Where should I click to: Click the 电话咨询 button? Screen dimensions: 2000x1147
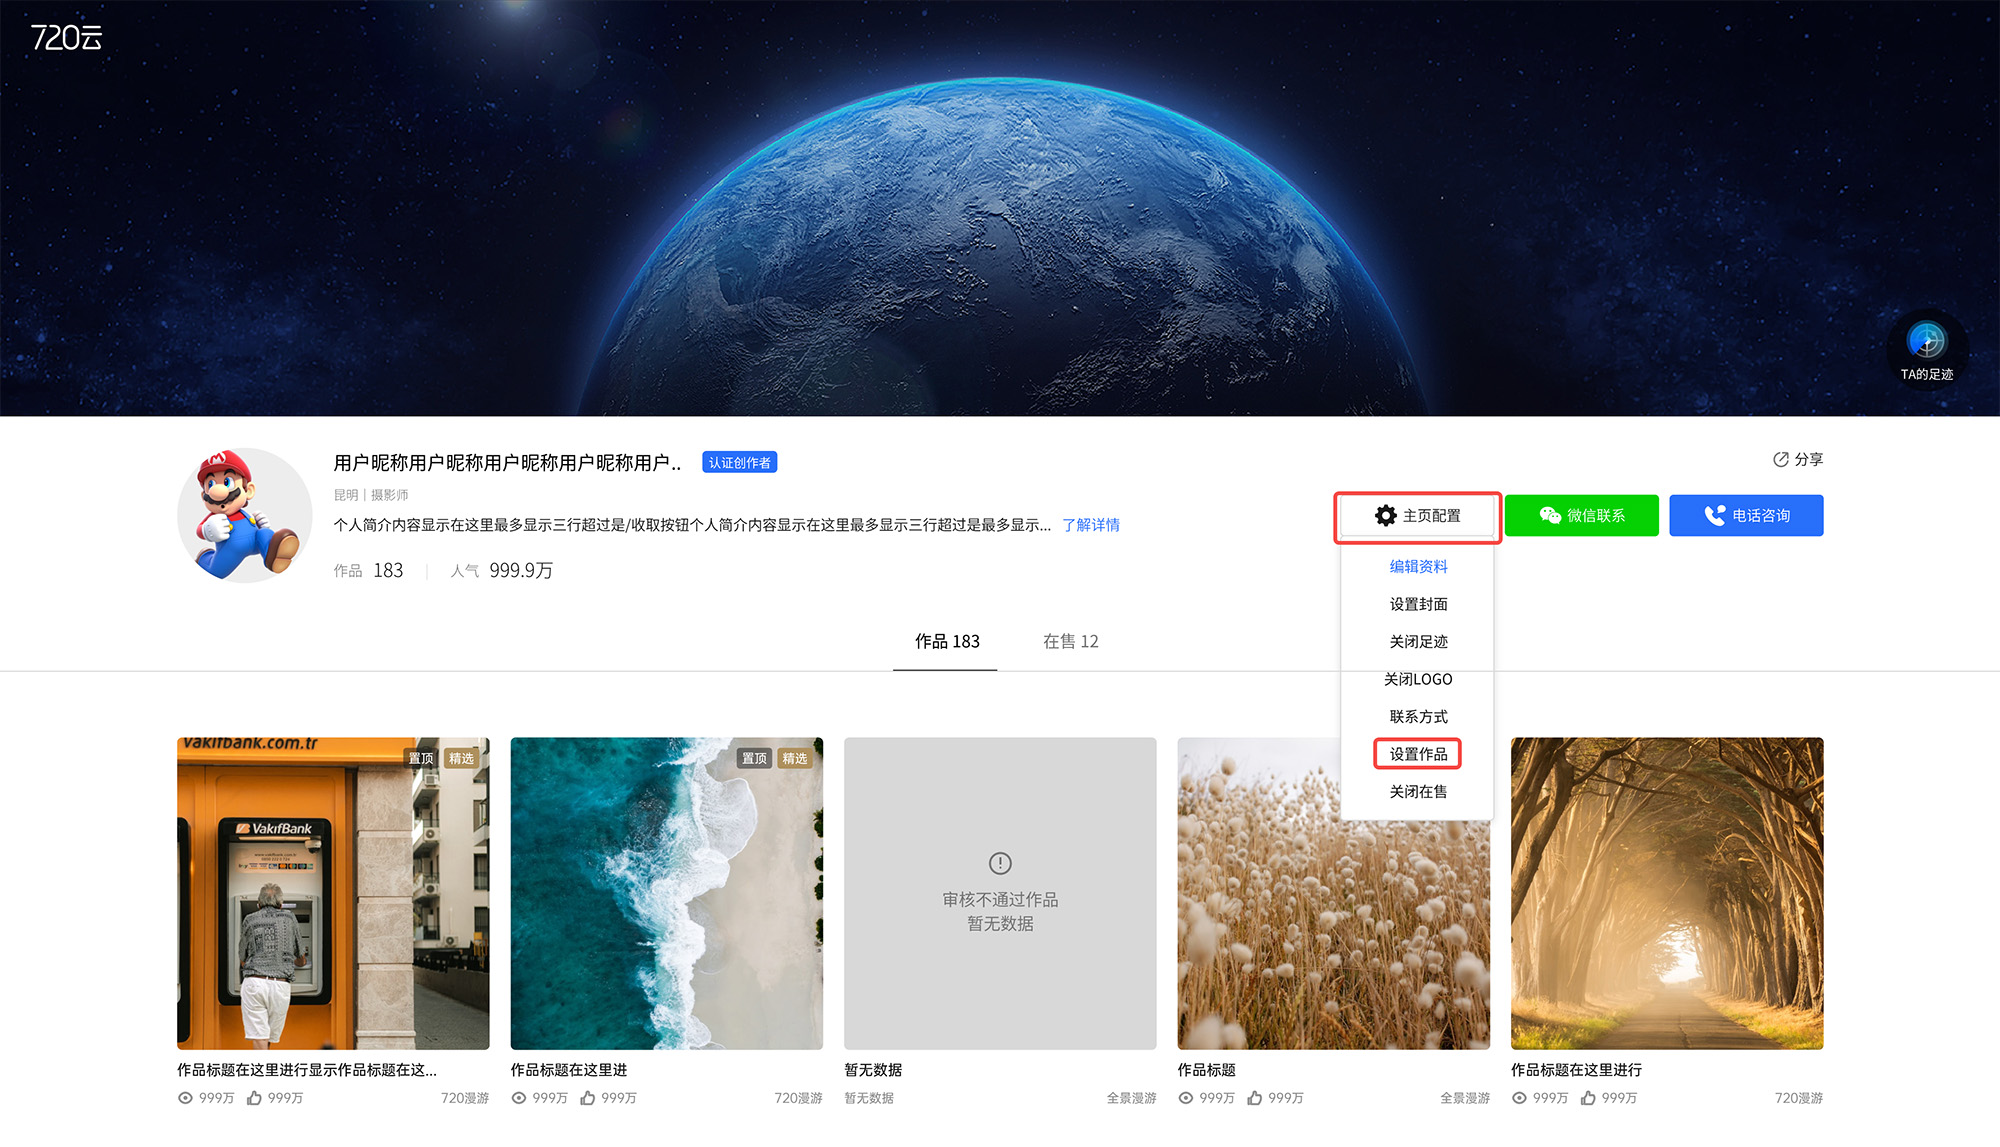(1746, 516)
